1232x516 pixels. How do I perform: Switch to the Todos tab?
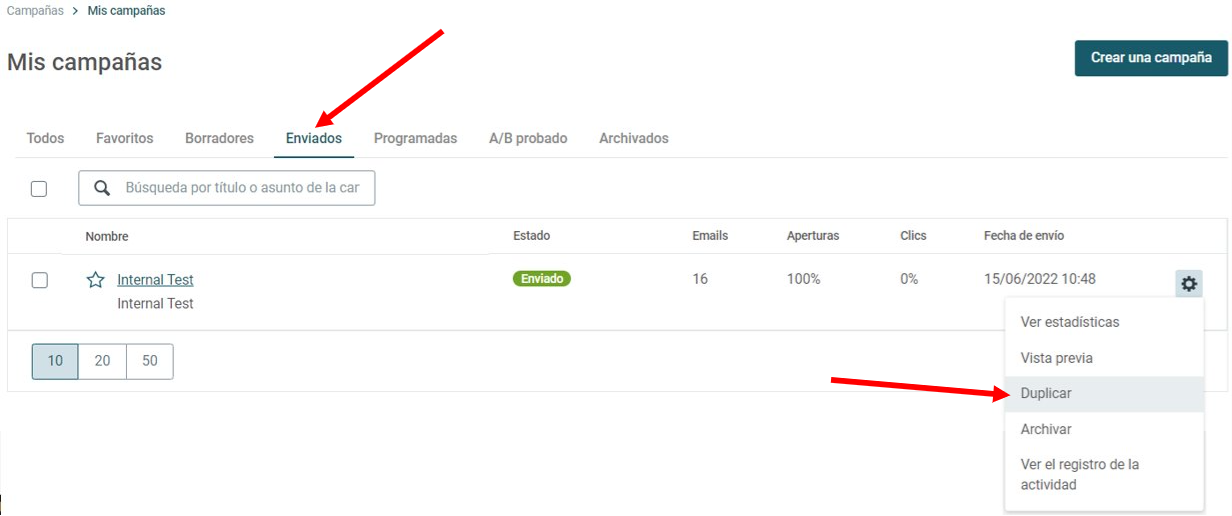tap(45, 138)
